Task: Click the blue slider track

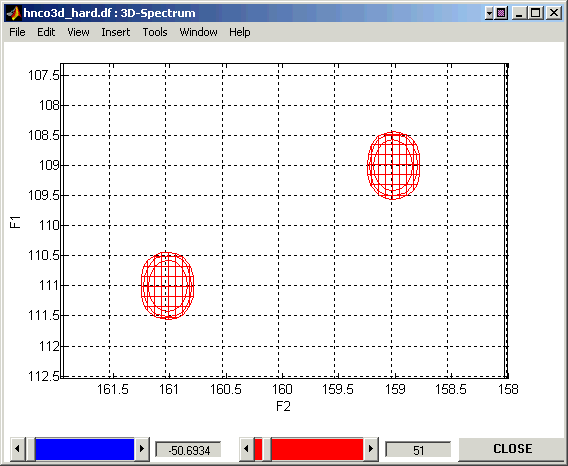Action: point(85,449)
